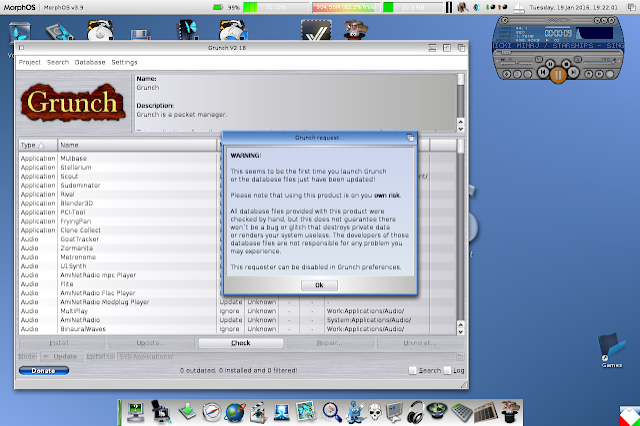
Task: Open the Project menu
Action: (30, 62)
